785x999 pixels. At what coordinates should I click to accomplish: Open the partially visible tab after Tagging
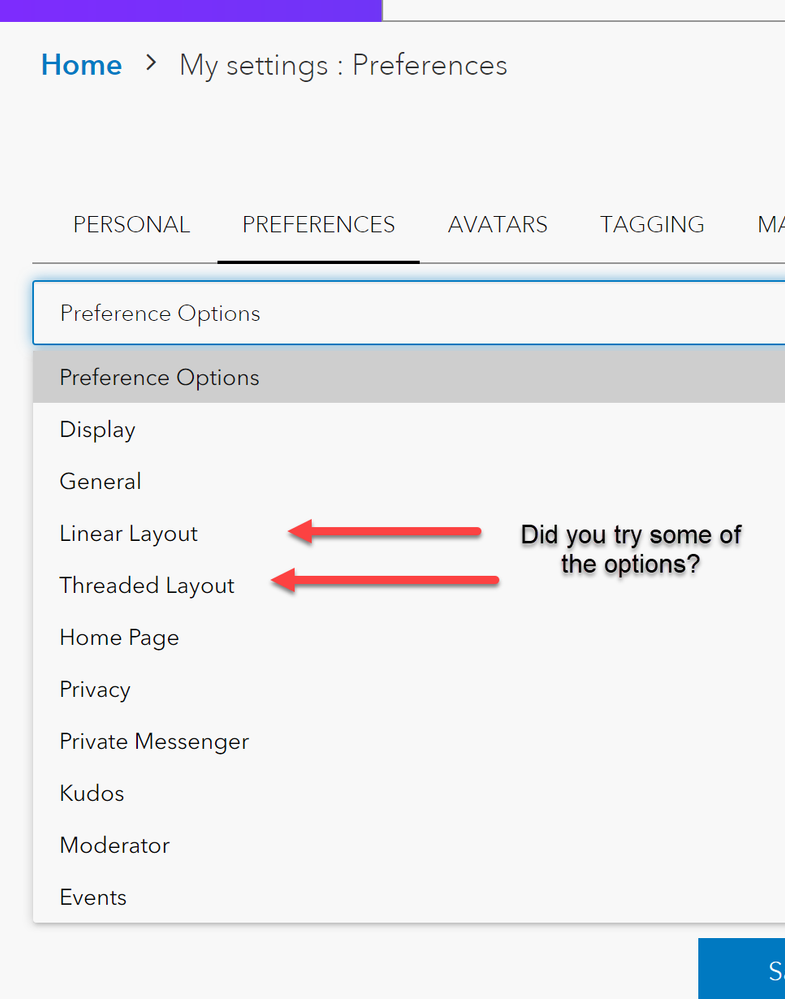pos(769,225)
